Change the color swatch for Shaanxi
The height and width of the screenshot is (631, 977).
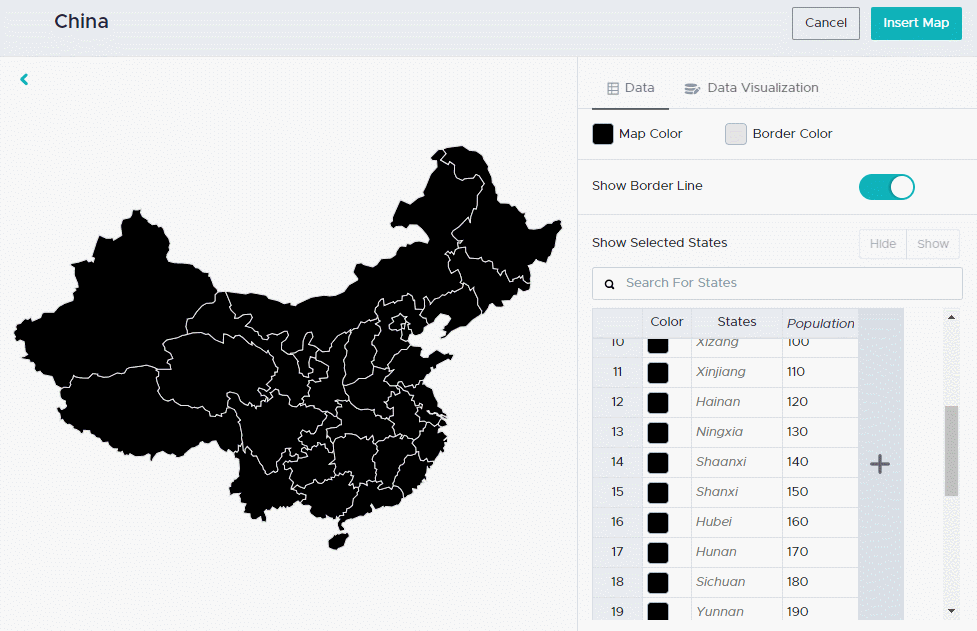pos(658,462)
